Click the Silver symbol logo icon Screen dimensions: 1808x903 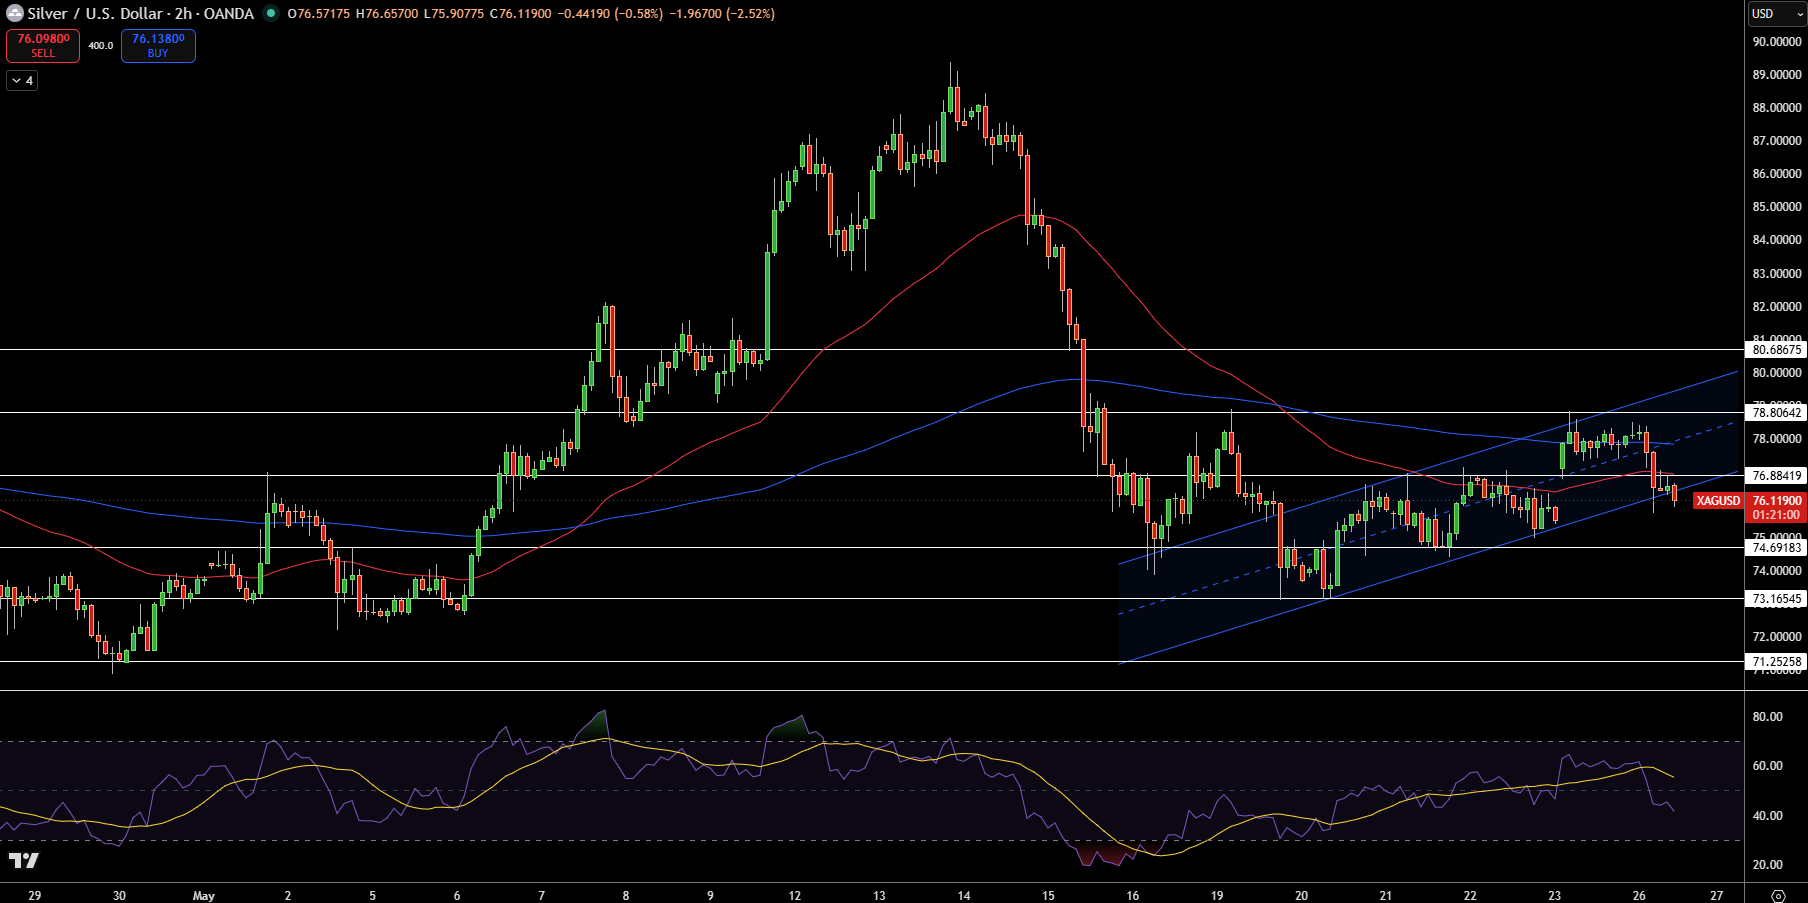14,14
